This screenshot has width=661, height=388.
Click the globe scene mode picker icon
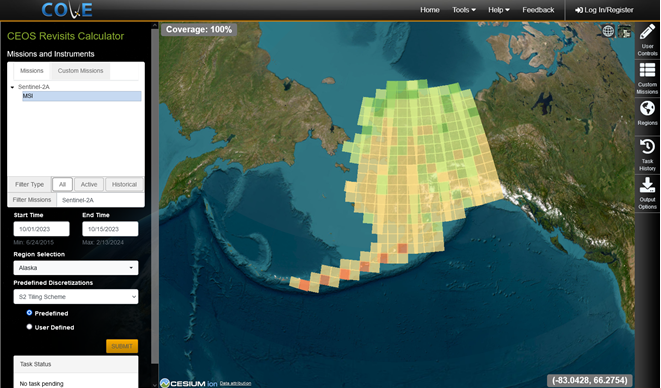[608, 31]
